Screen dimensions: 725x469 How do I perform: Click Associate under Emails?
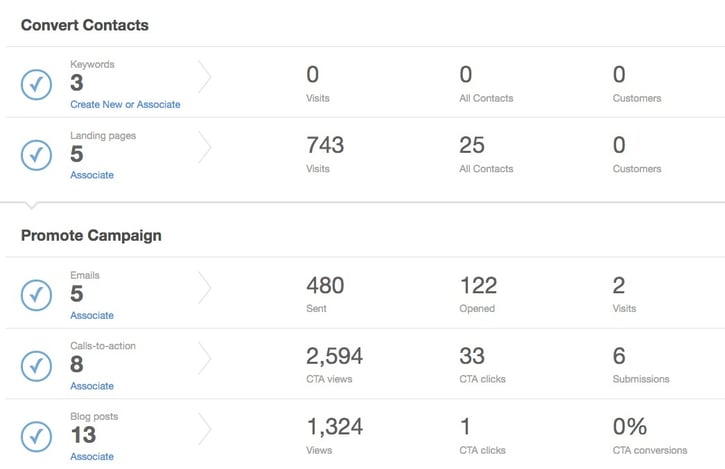click(92, 315)
